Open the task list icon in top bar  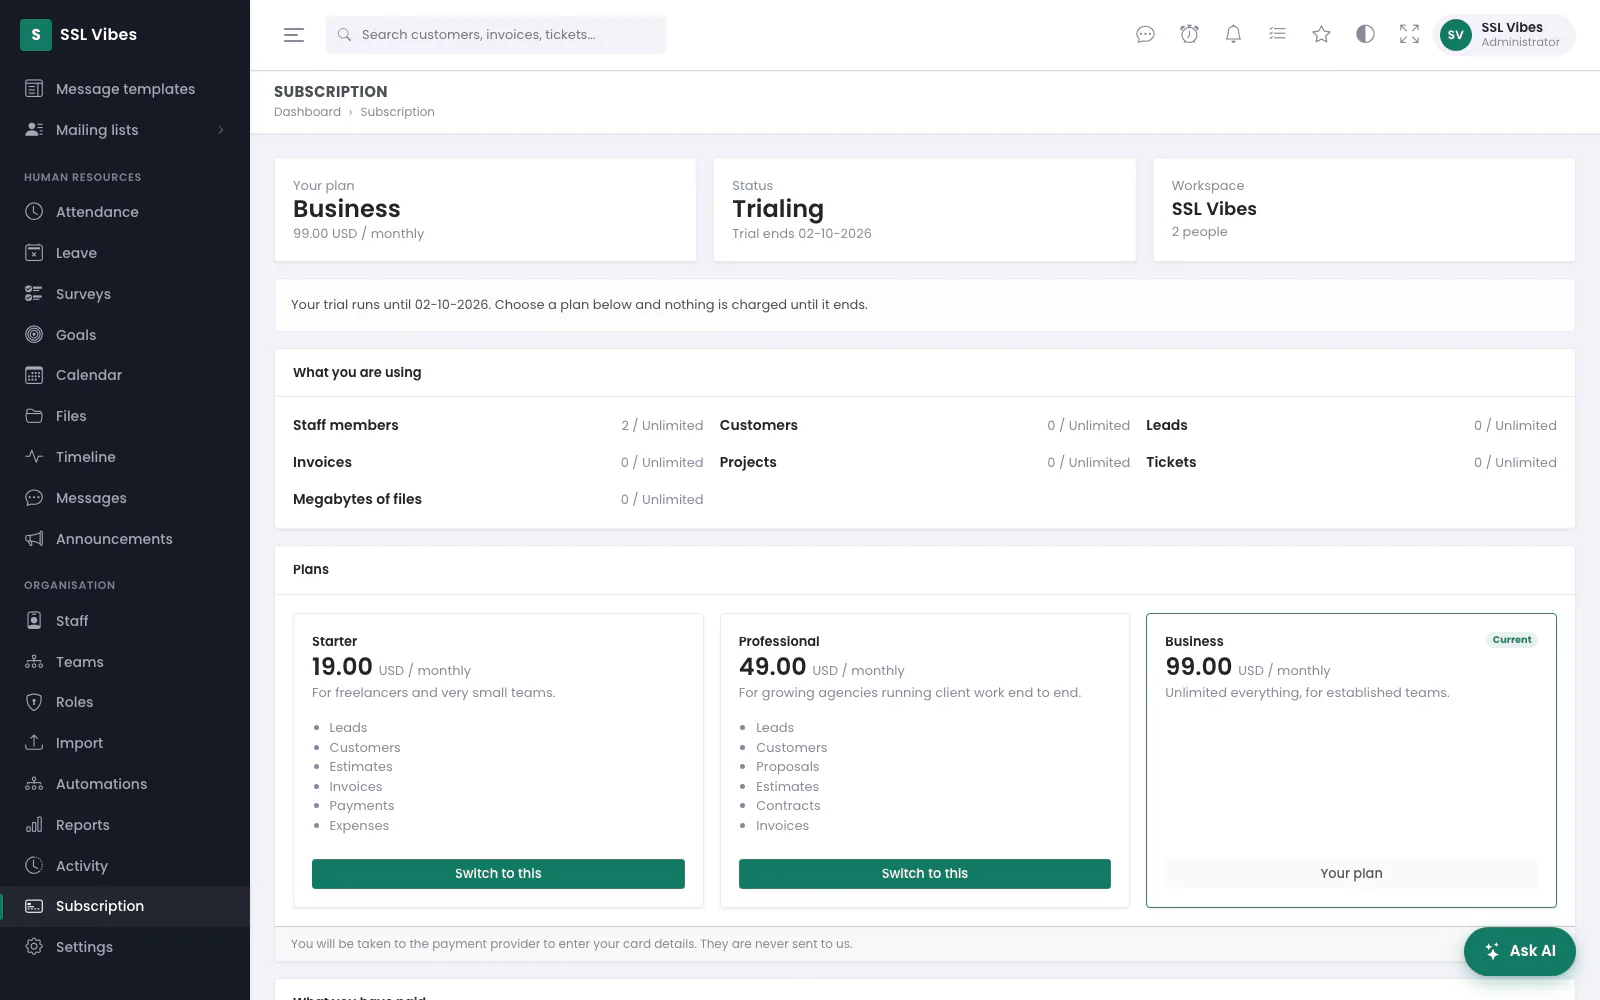click(1277, 34)
